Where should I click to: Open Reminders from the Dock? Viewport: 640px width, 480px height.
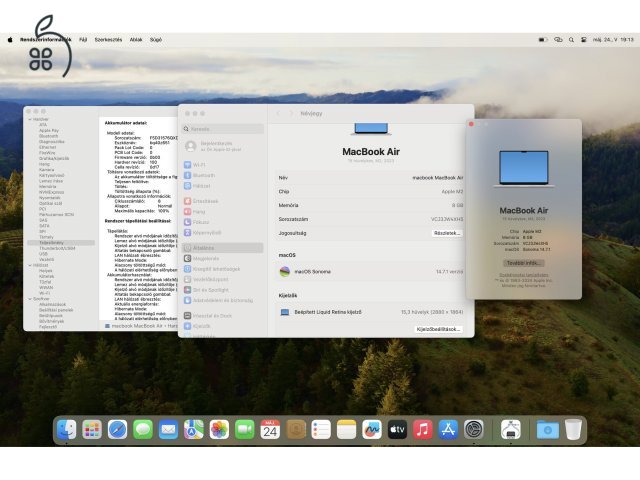tap(321, 429)
